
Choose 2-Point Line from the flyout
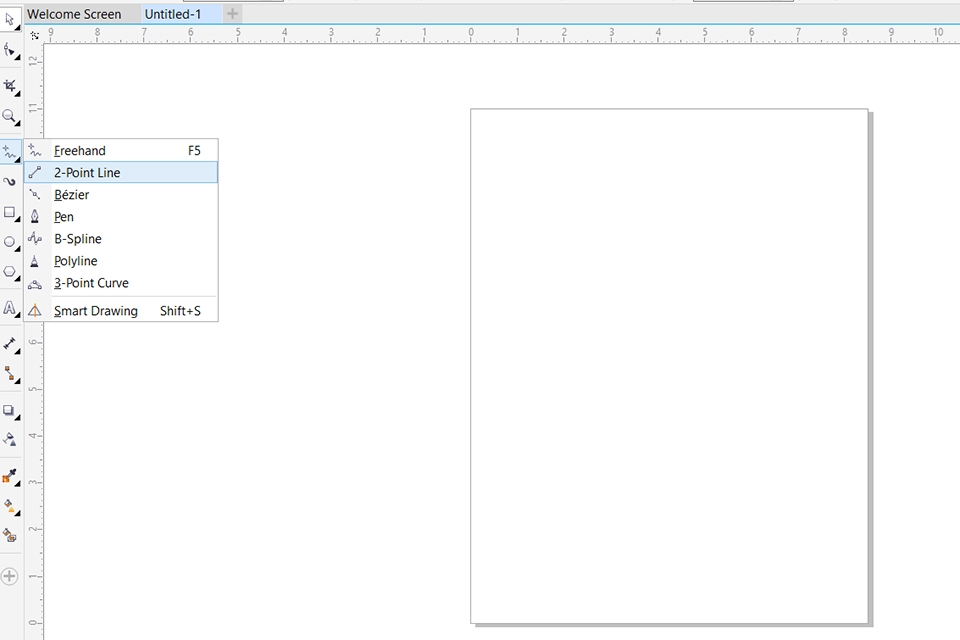click(x=87, y=173)
